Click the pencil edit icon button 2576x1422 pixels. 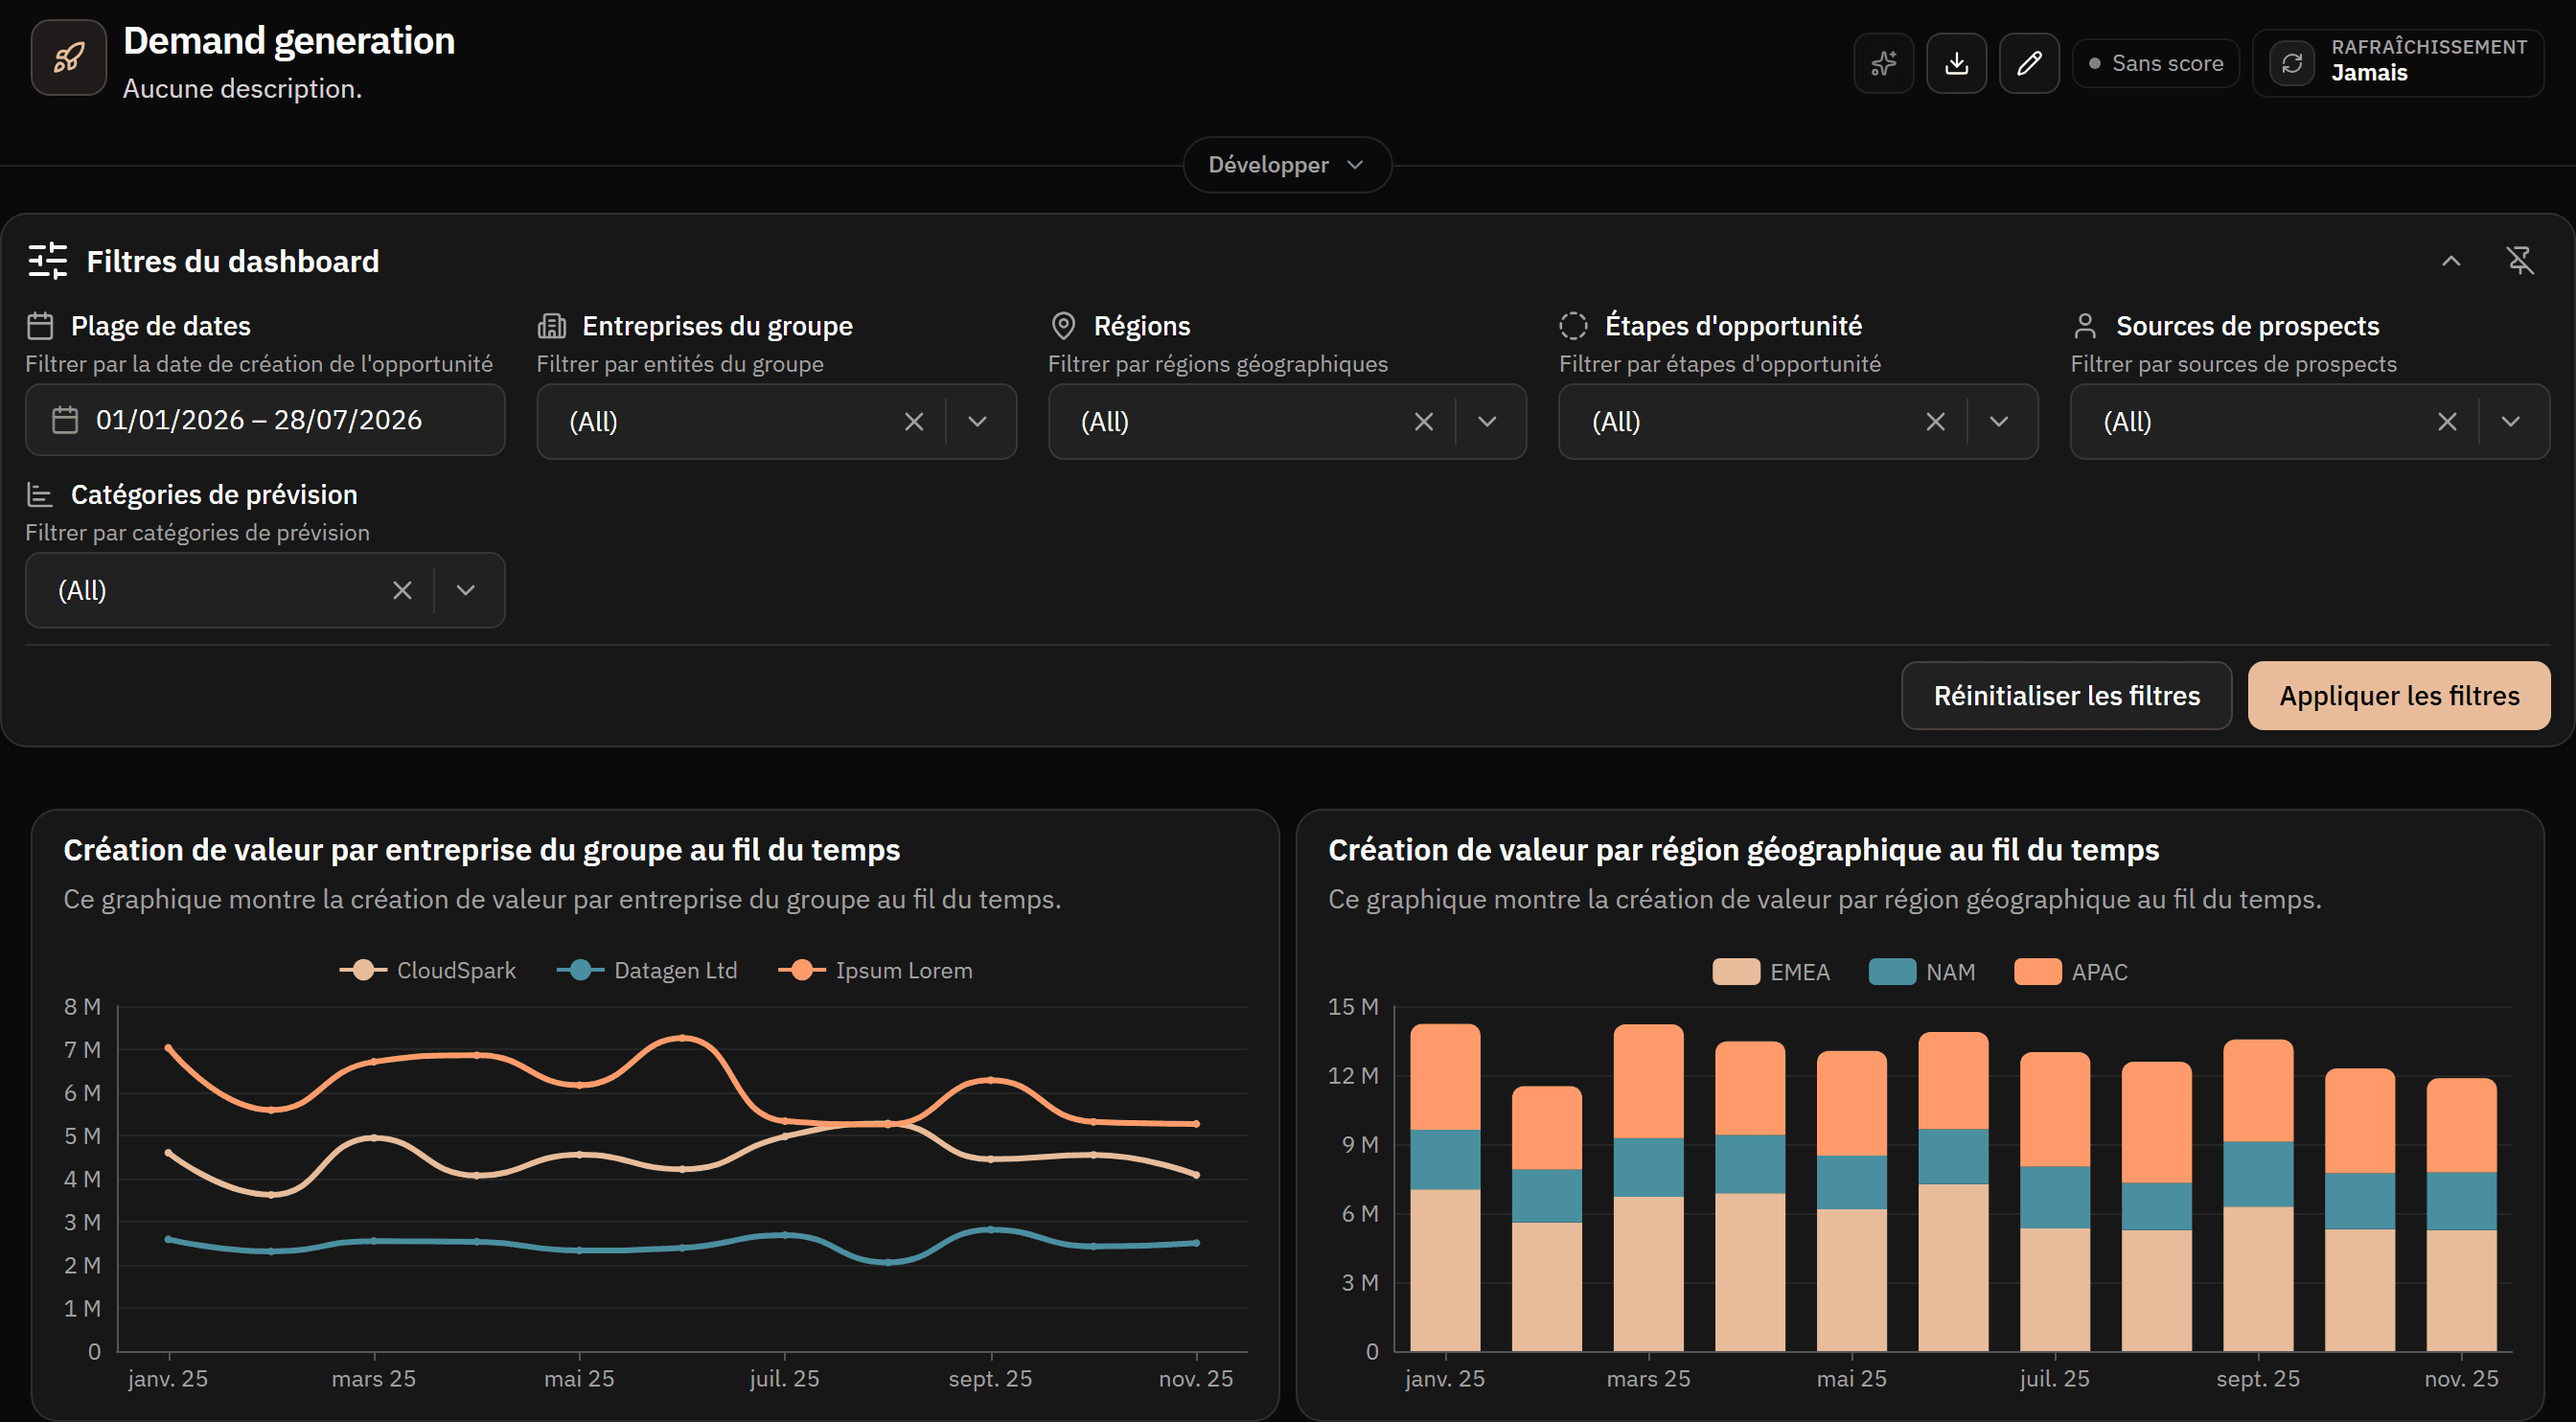point(2029,63)
